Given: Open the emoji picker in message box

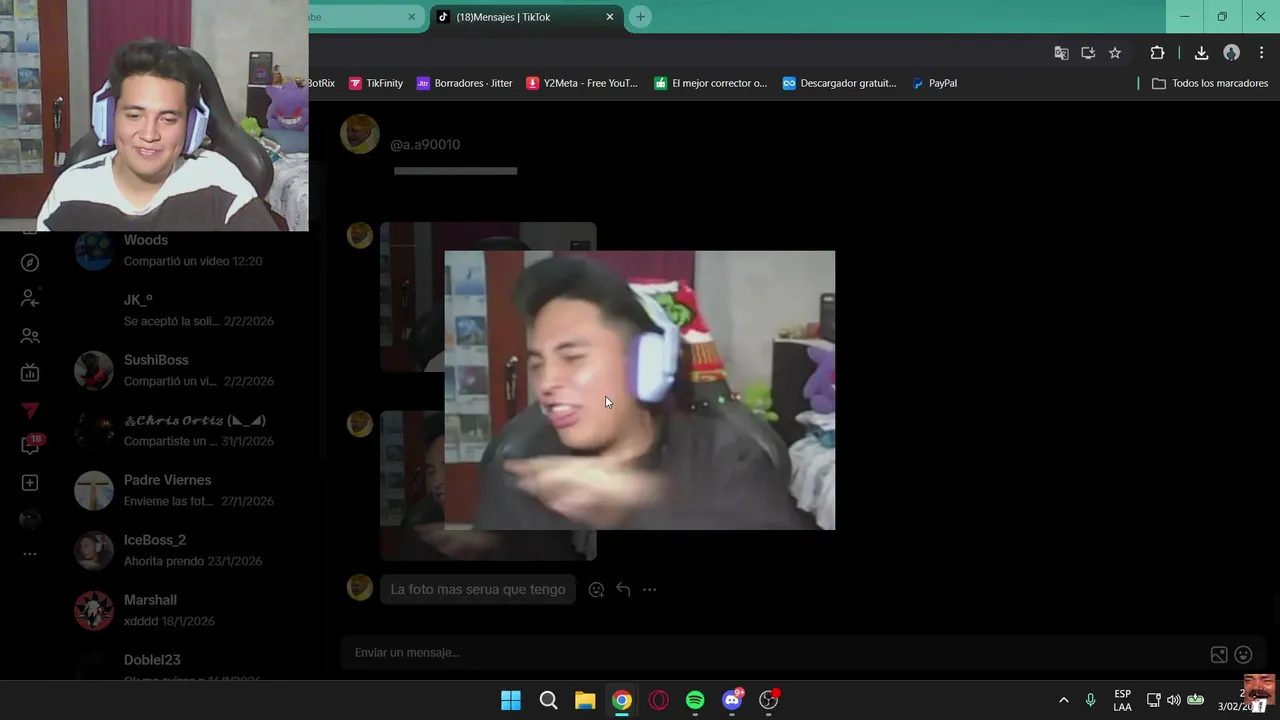Looking at the screenshot, I should pyautogui.click(x=1244, y=655).
